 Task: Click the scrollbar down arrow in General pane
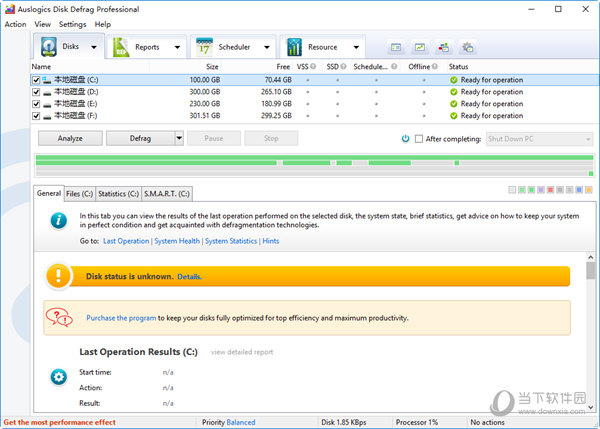click(x=590, y=408)
